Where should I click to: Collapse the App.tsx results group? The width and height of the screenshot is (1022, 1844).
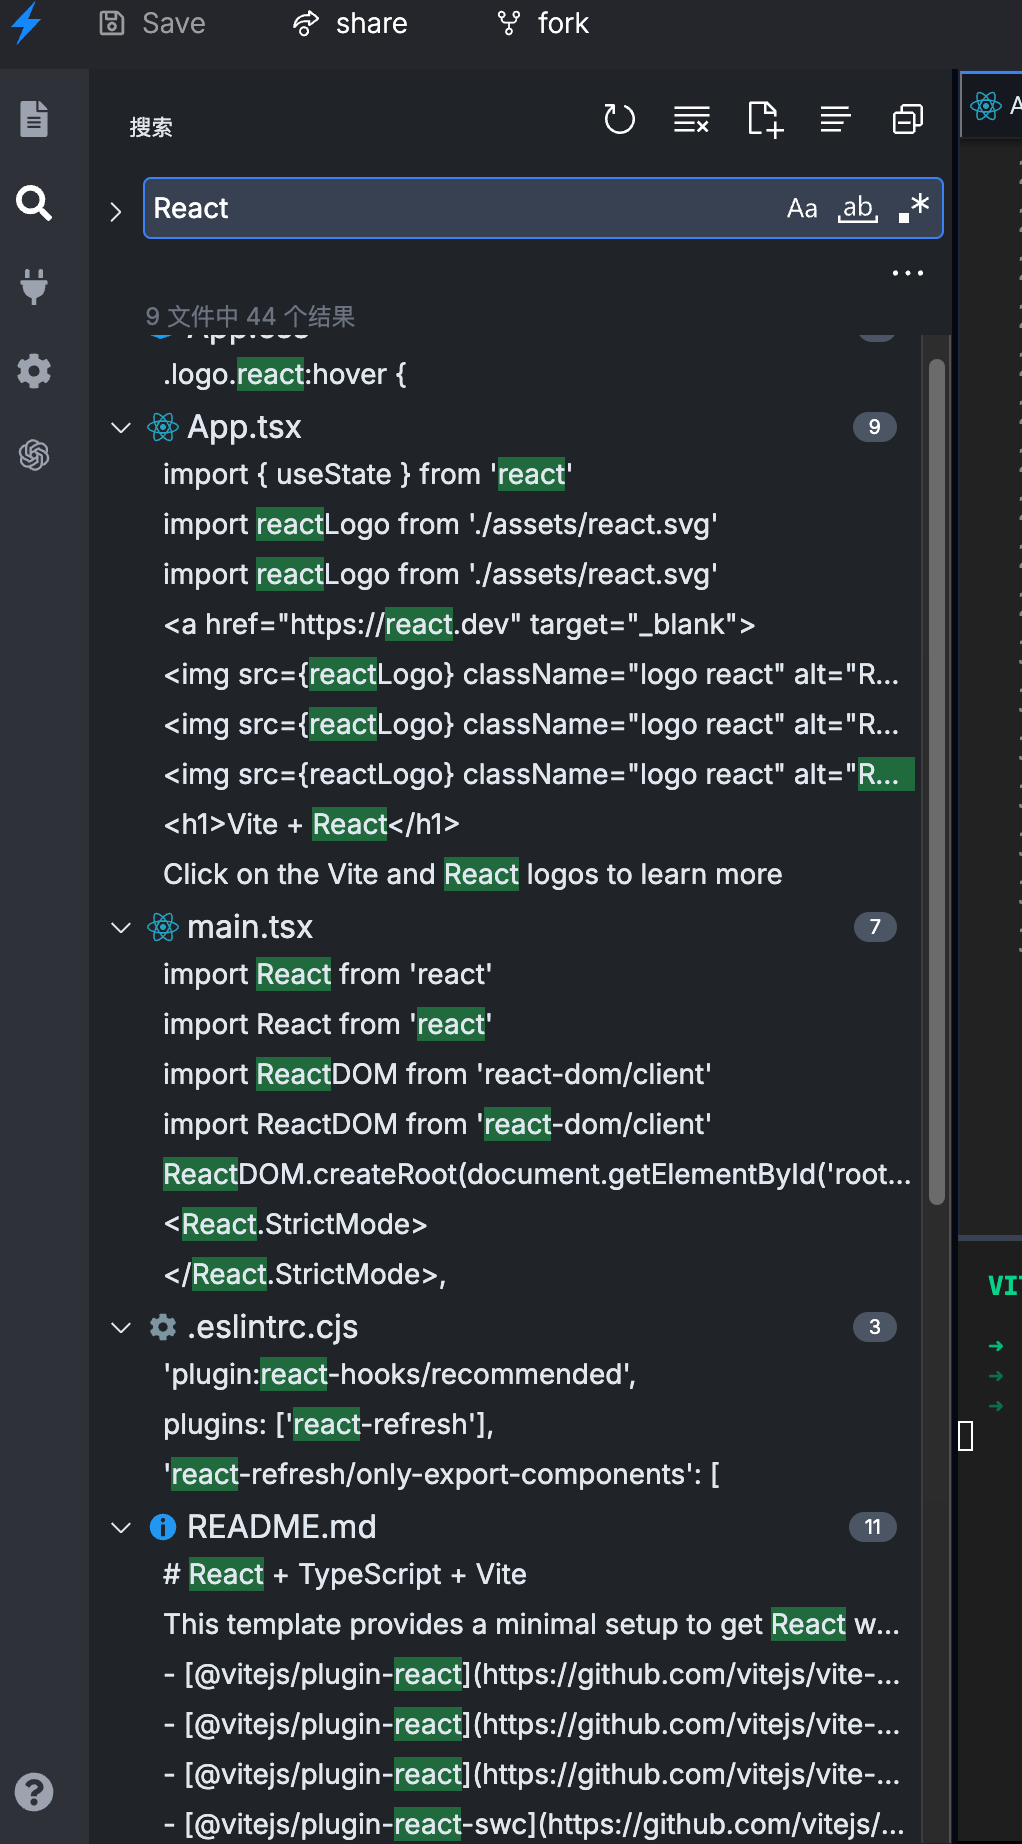(x=121, y=428)
